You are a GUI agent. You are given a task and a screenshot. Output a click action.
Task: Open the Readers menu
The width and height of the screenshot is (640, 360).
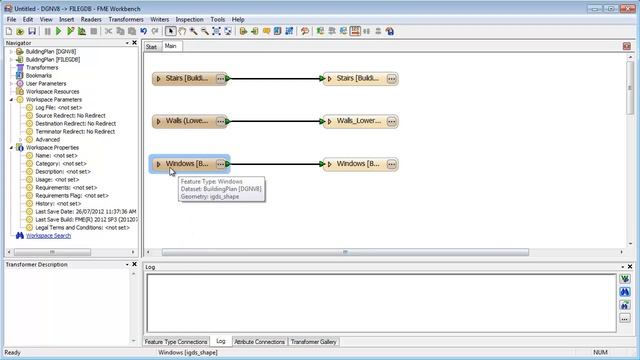click(91, 19)
